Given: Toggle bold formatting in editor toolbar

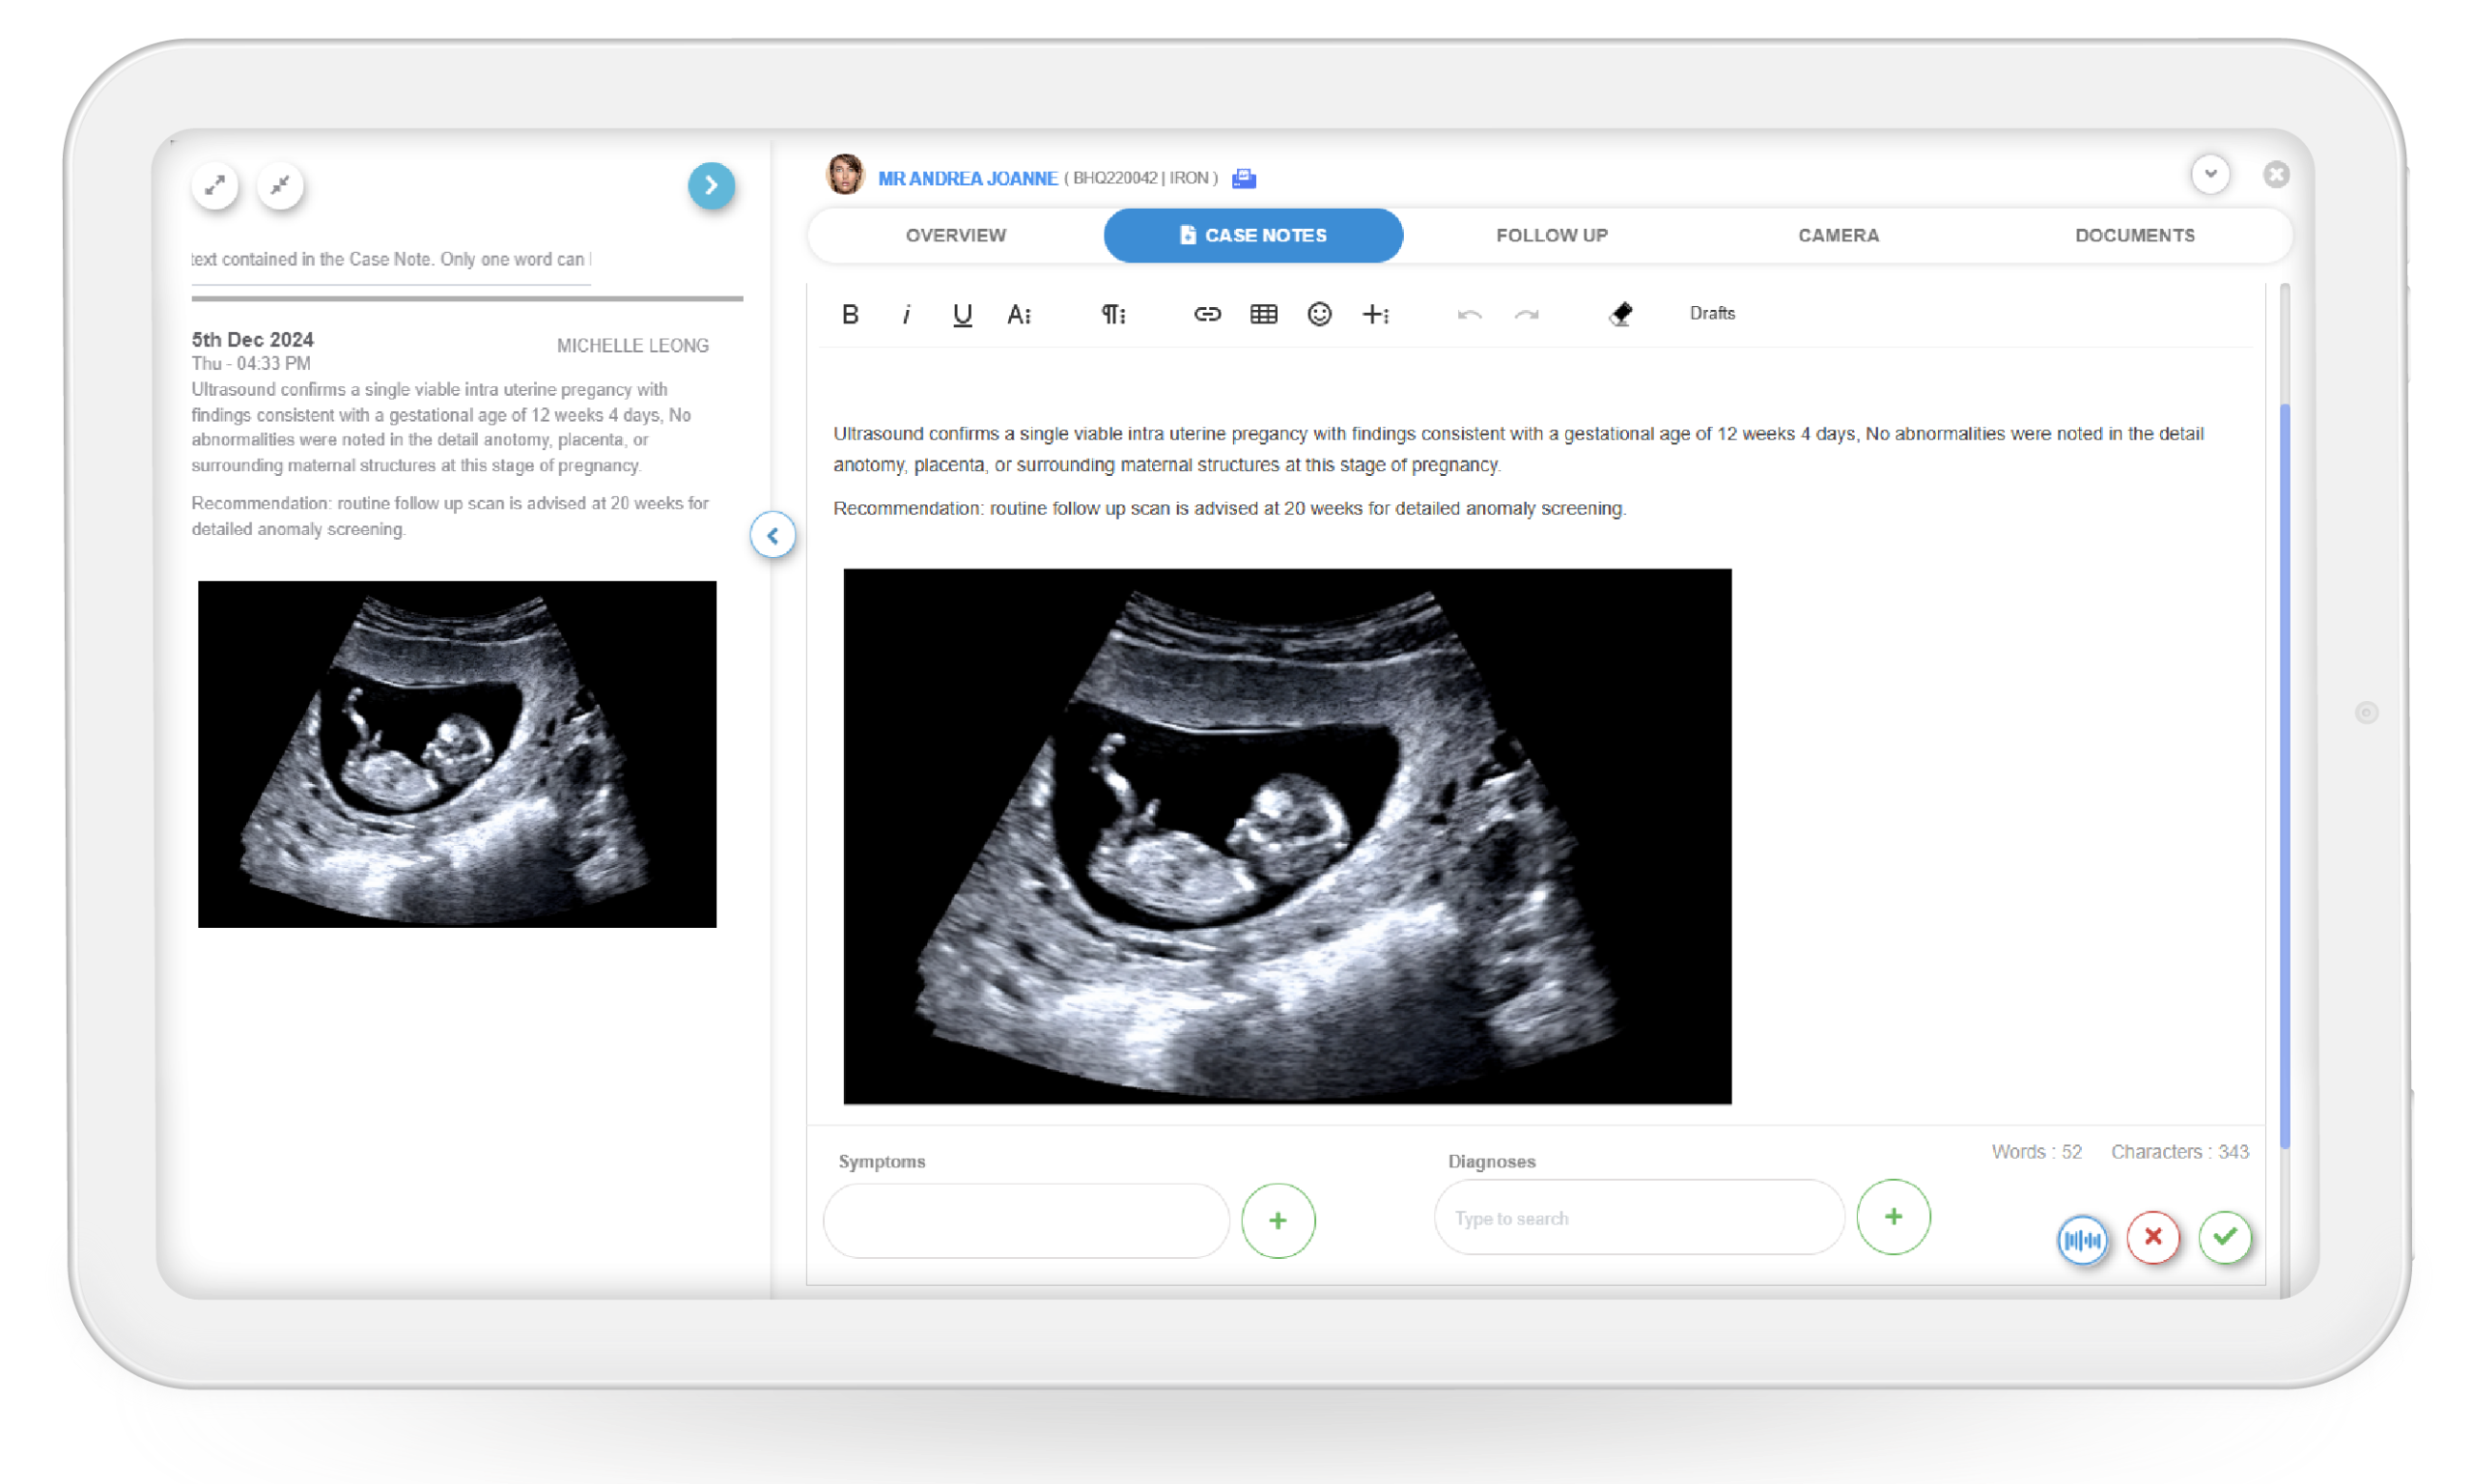Looking at the screenshot, I should (850, 314).
